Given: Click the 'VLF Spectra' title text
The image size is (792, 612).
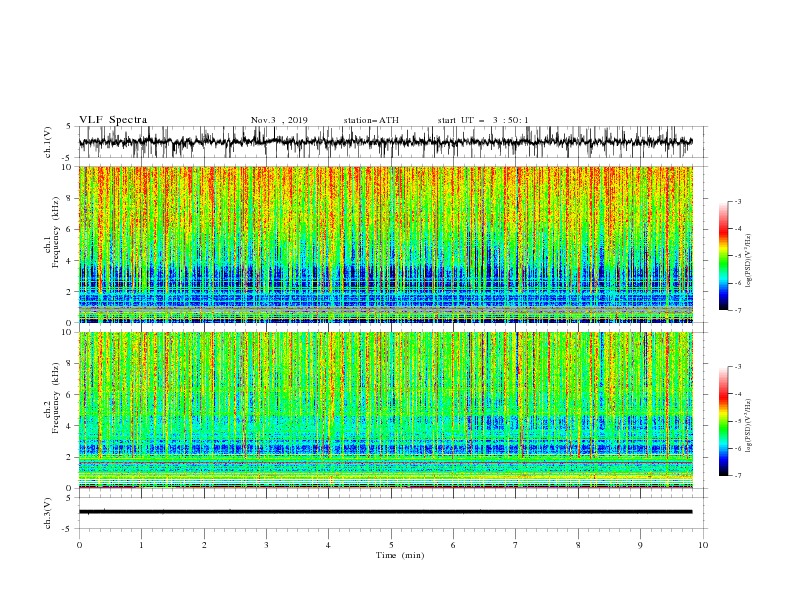Looking at the screenshot, I should 113,120.
